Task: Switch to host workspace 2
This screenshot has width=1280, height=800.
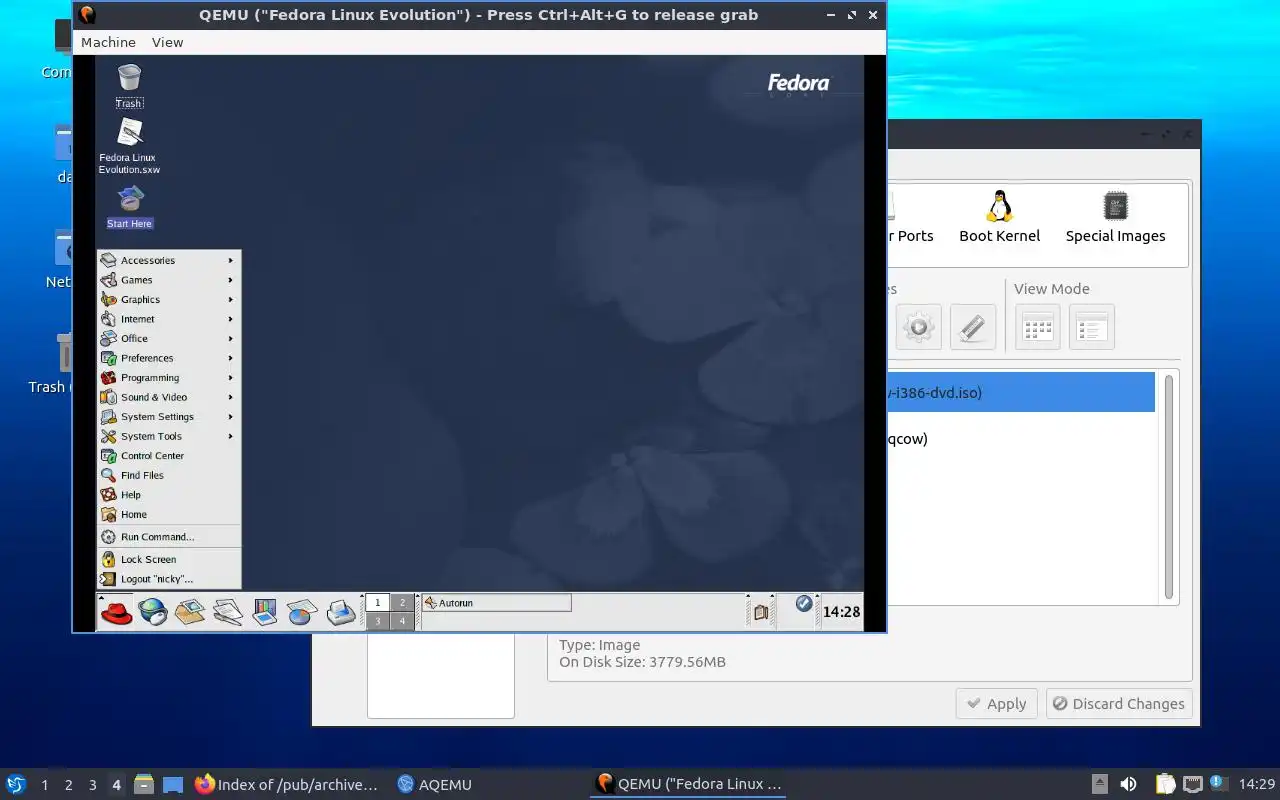Action: pyautogui.click(x=68, y=785)
